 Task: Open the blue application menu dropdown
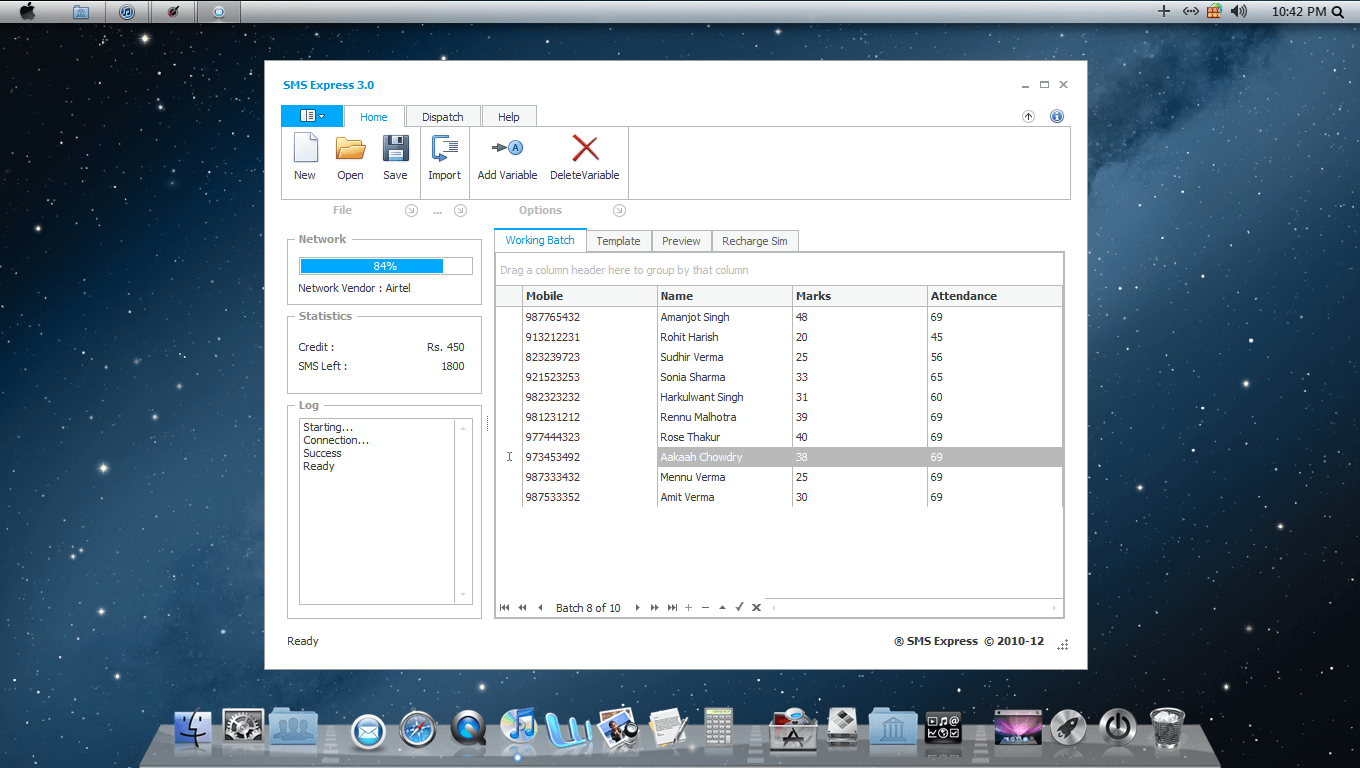pyautogui.click(x=312, y=116)
